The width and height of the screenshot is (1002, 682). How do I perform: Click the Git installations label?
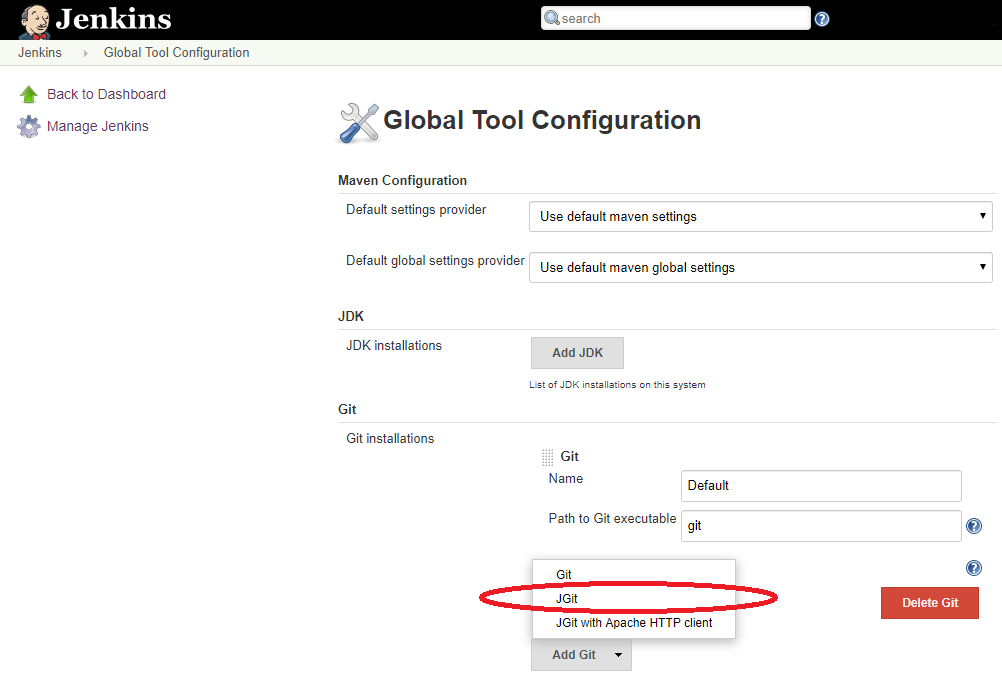tap(390, 438)
